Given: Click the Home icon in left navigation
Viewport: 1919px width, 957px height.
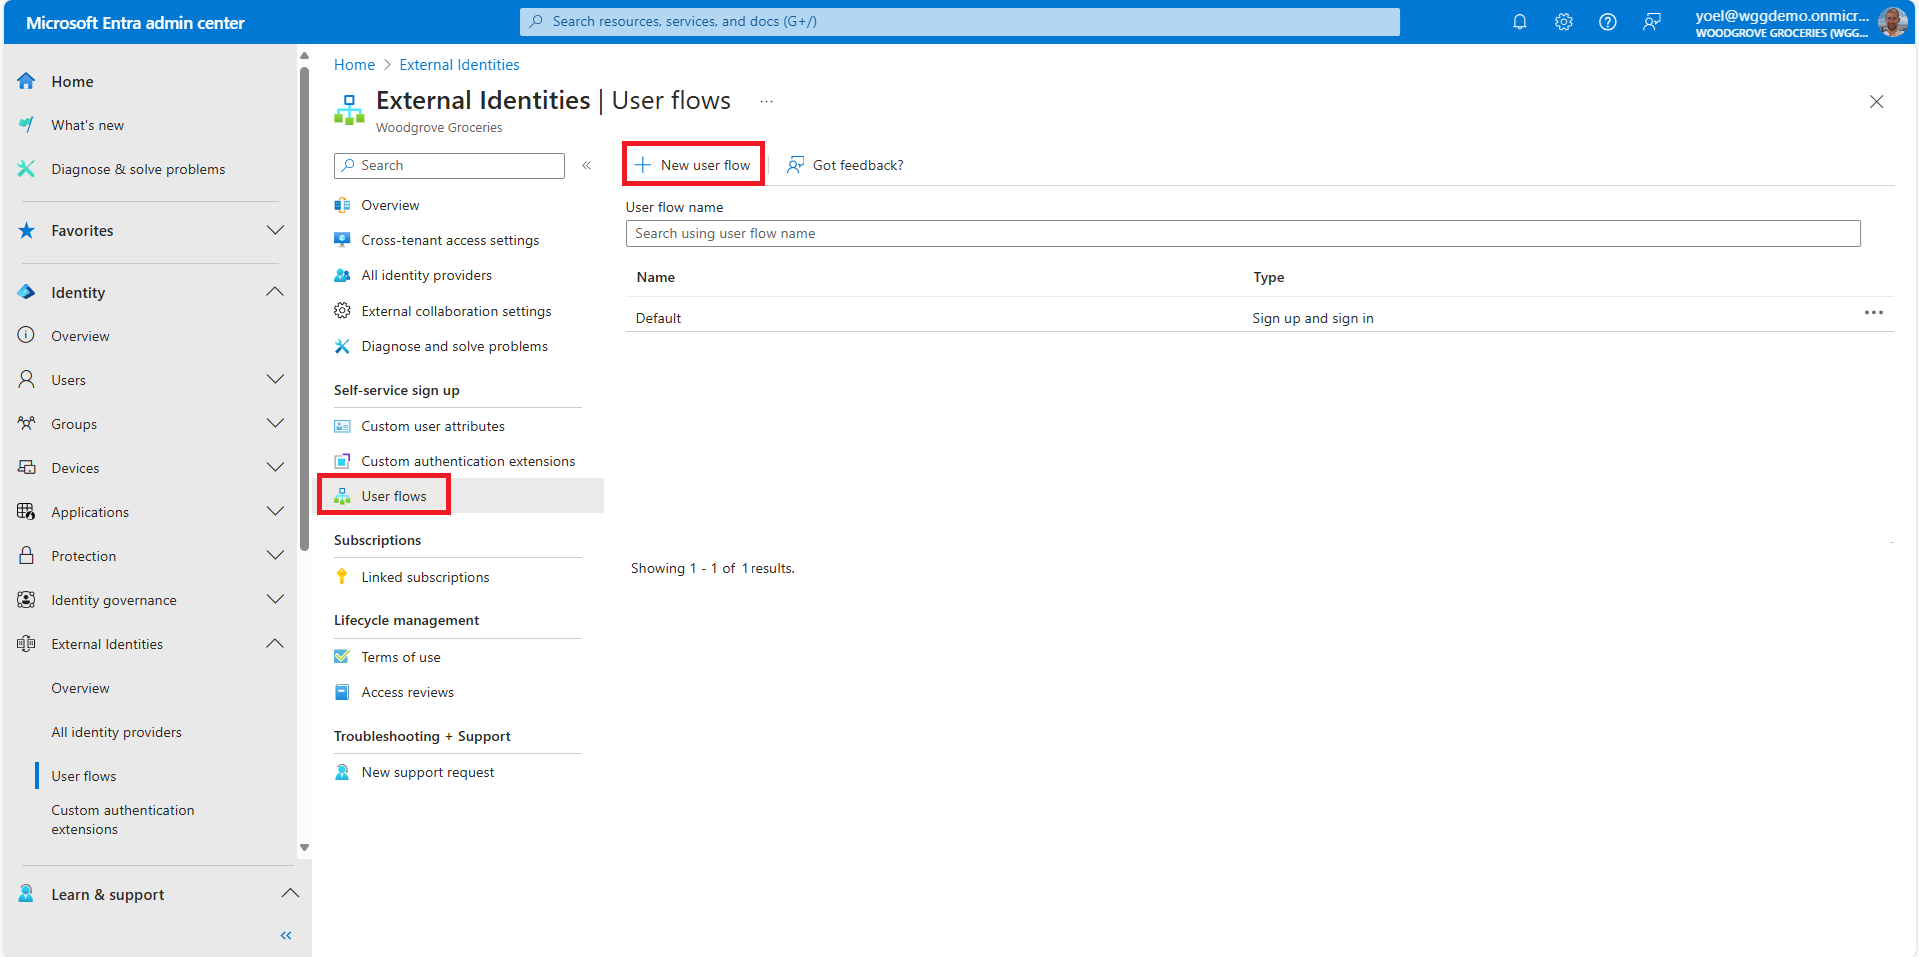Looking at the screenshot, I should tap(27, 81).
